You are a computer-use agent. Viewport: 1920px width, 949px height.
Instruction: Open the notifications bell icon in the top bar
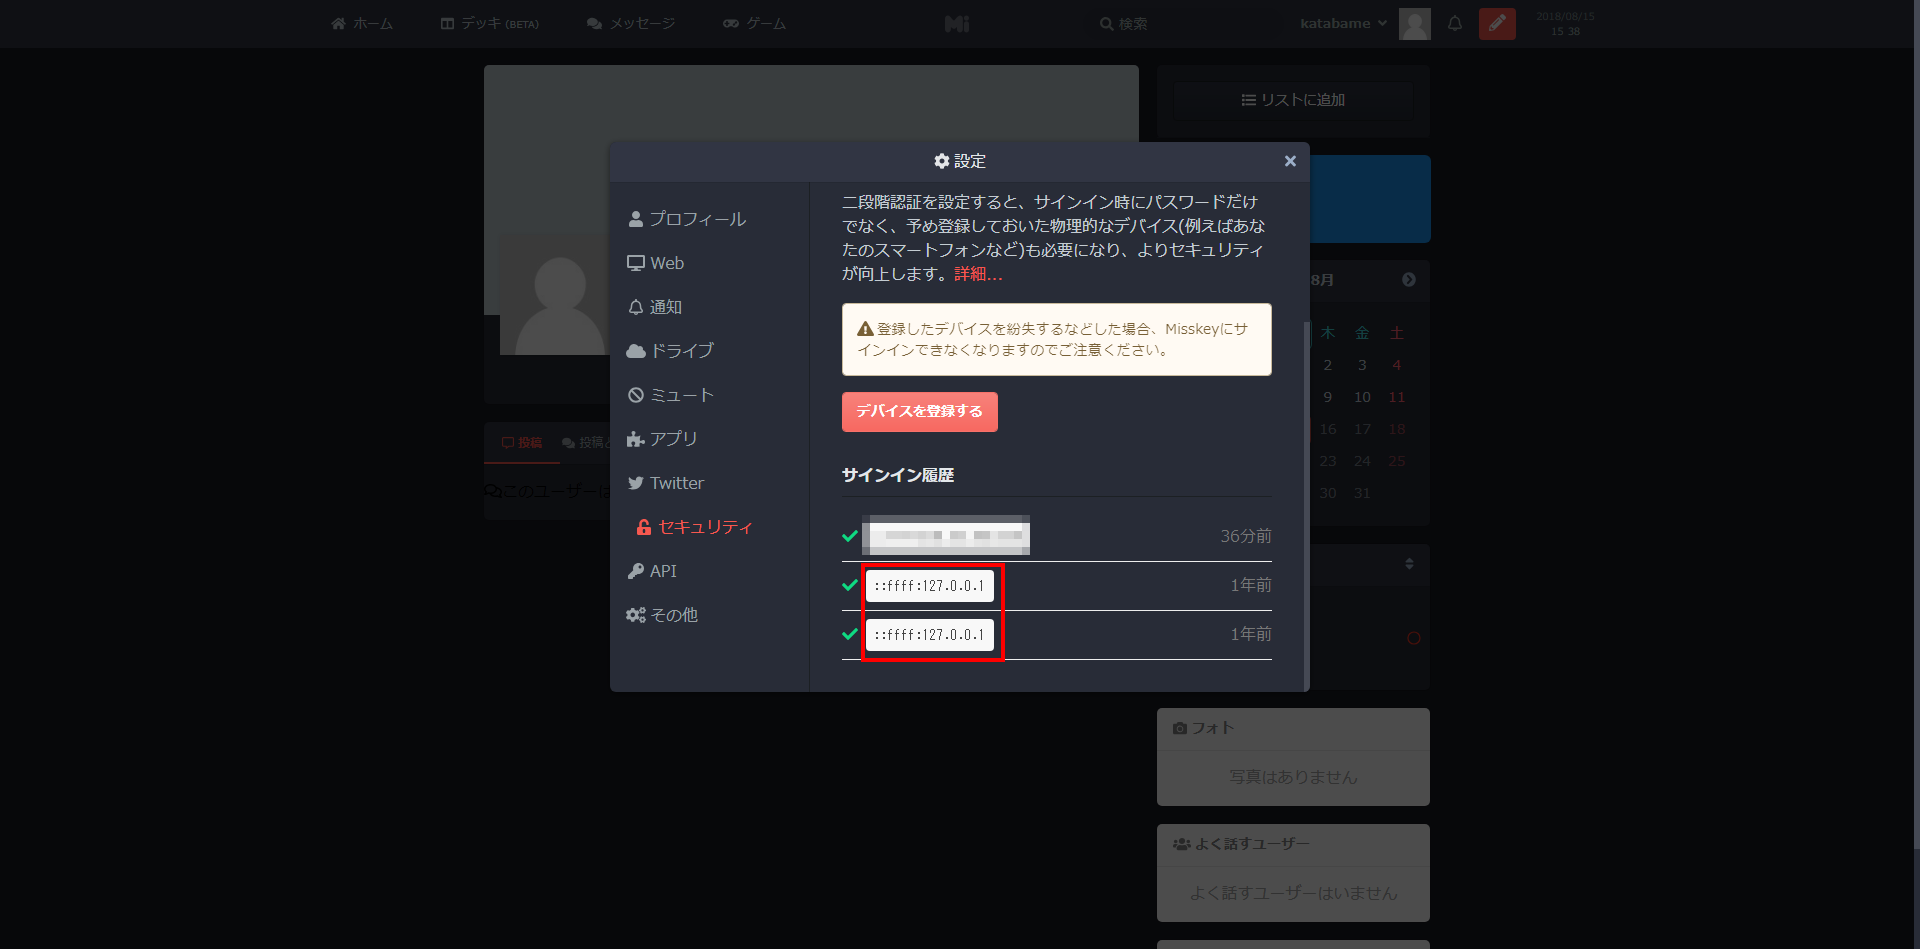pyautogui.click(x=1455, y=23)
